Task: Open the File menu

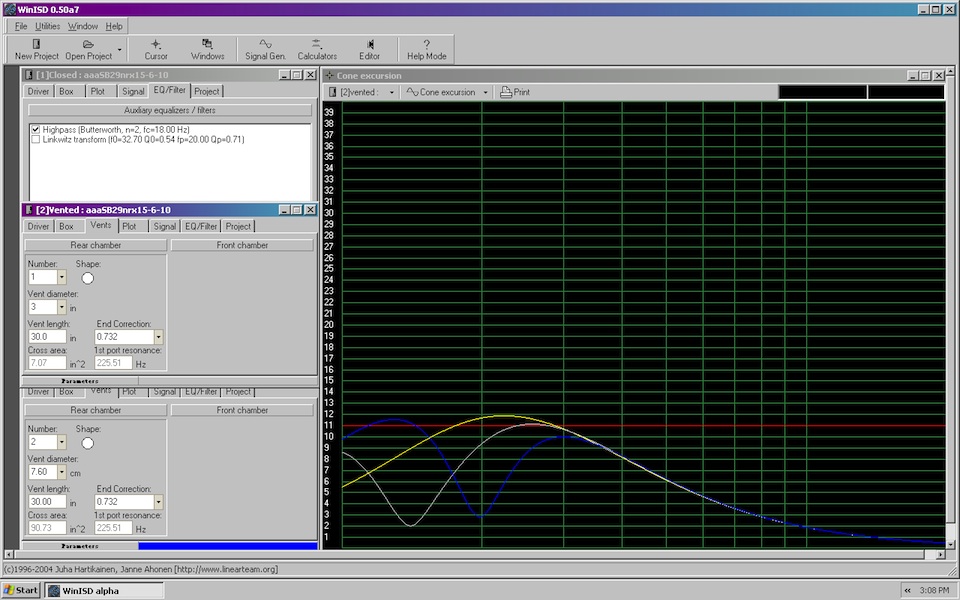Action: (x=21, y=26)
